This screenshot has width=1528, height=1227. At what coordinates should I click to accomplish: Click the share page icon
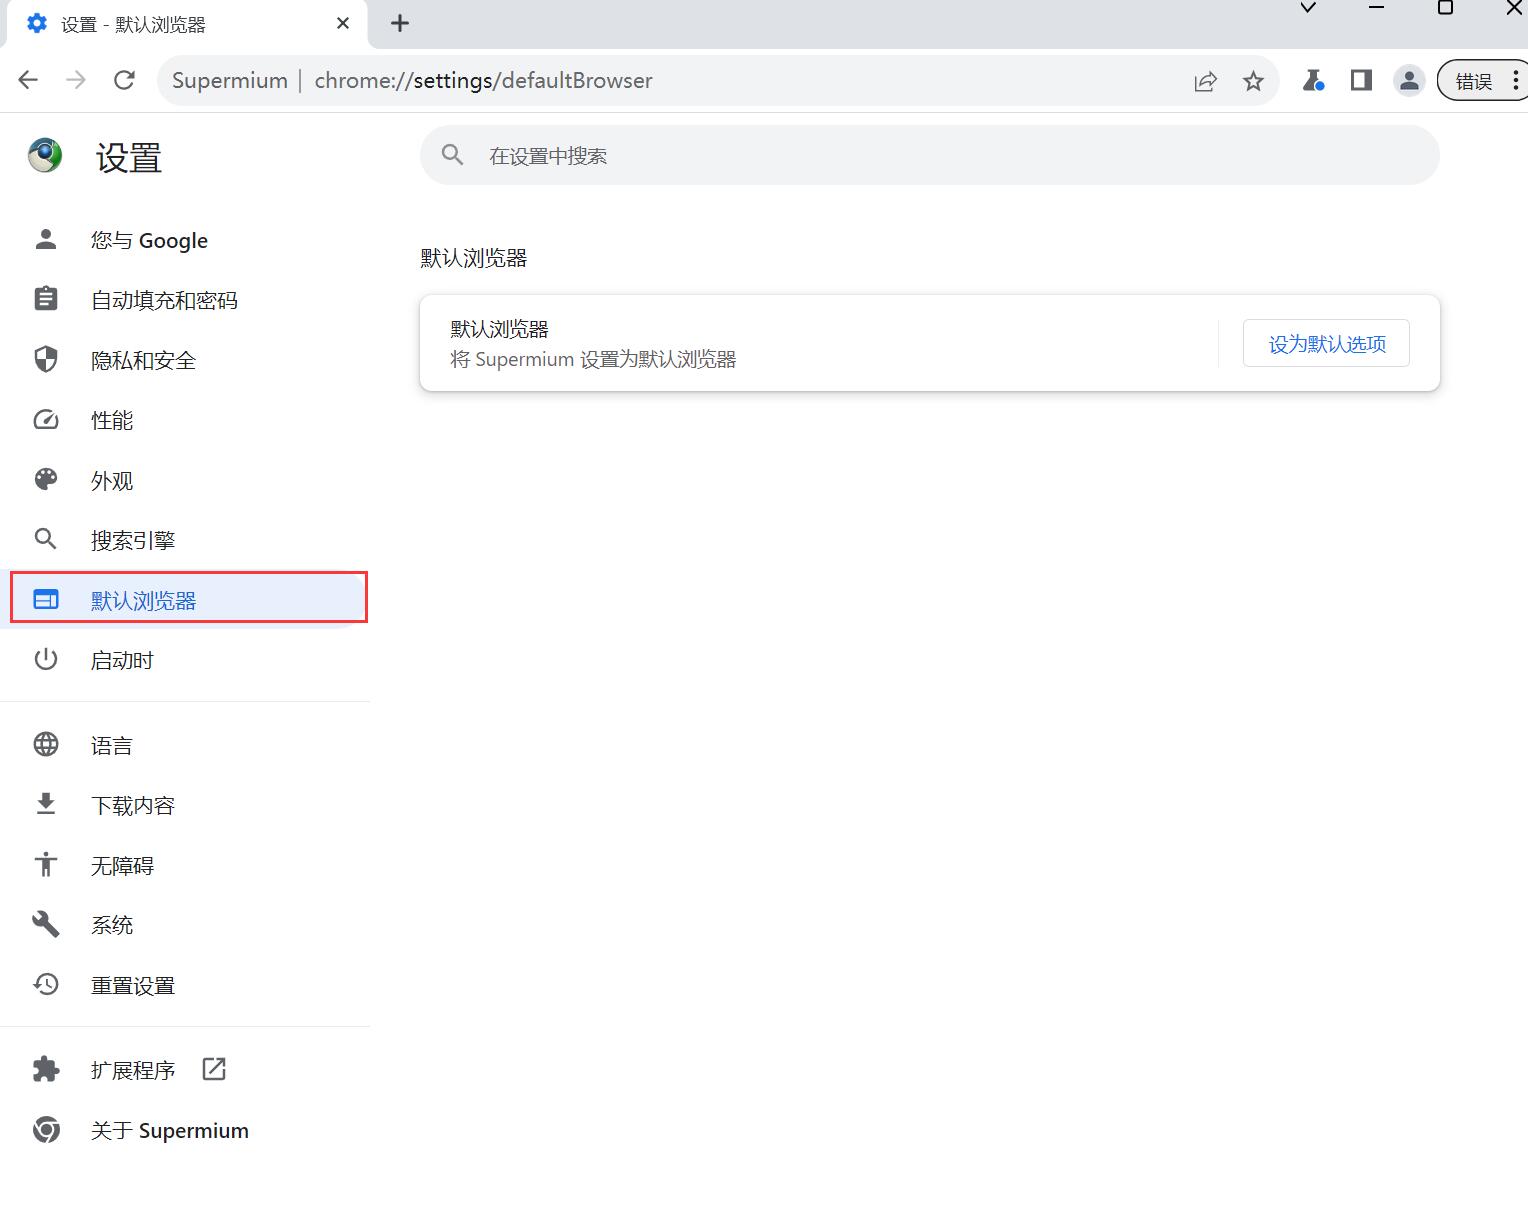pyautogui.click(x=1205, y=81)
